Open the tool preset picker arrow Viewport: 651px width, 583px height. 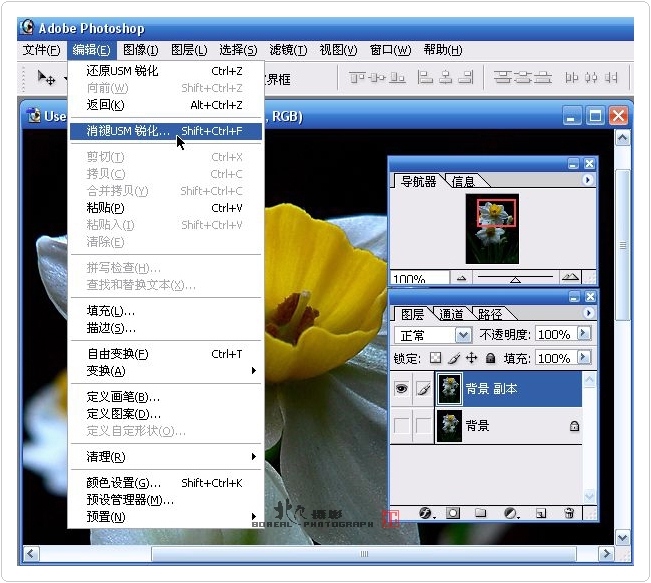tap(65, 78)
